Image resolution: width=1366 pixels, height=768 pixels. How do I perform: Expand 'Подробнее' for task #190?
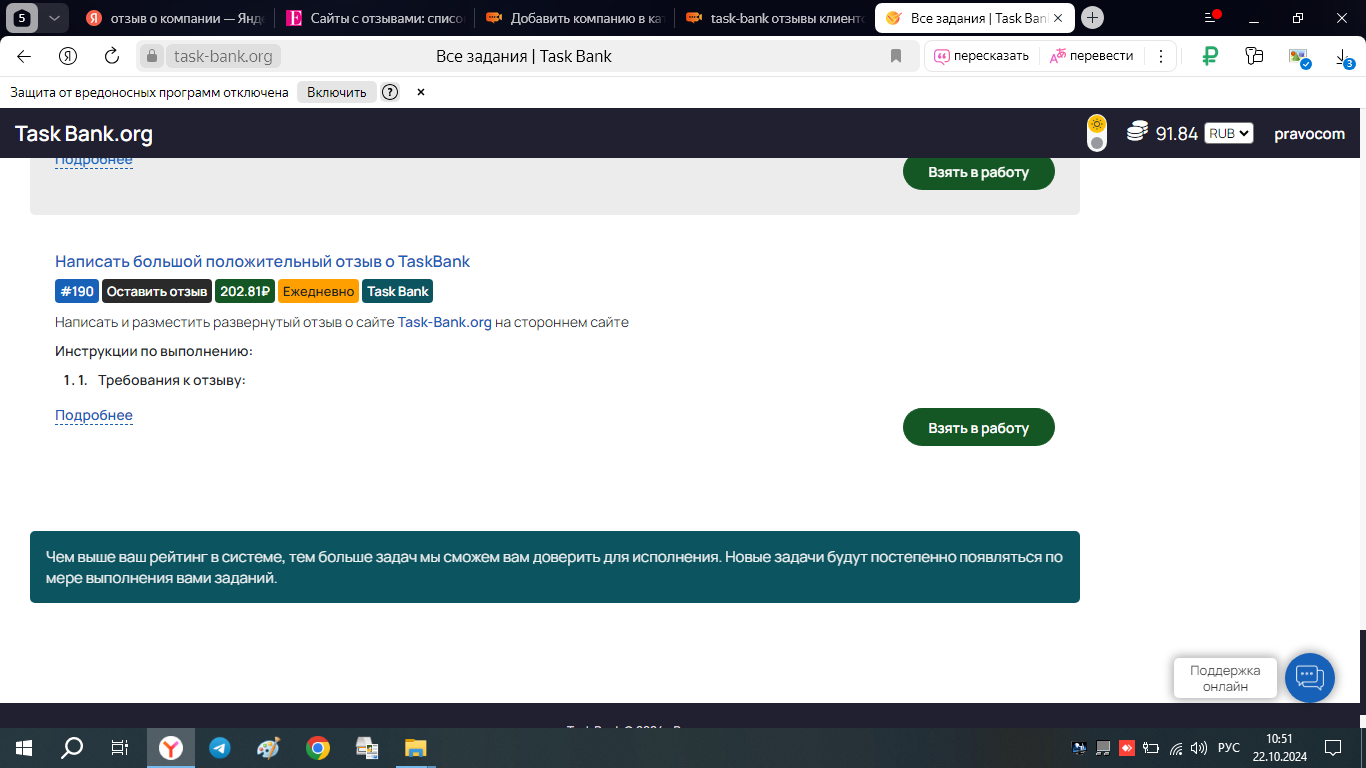coord(94,415)
